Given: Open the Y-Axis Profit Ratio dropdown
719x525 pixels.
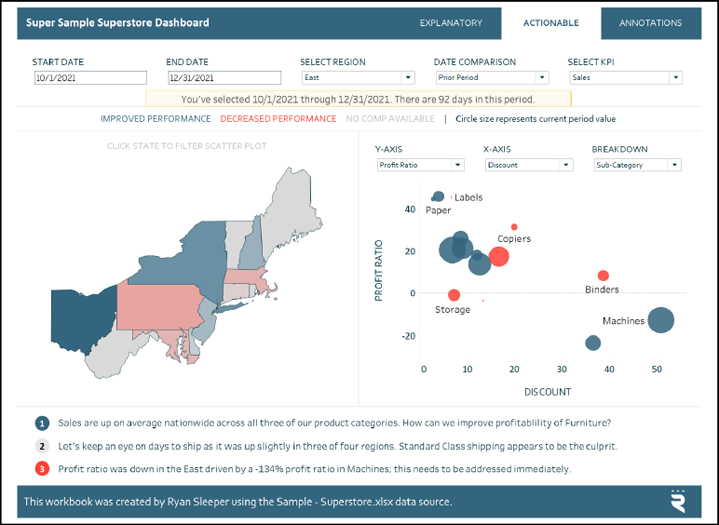Looking at the screenshot, I should click(420, 165).
